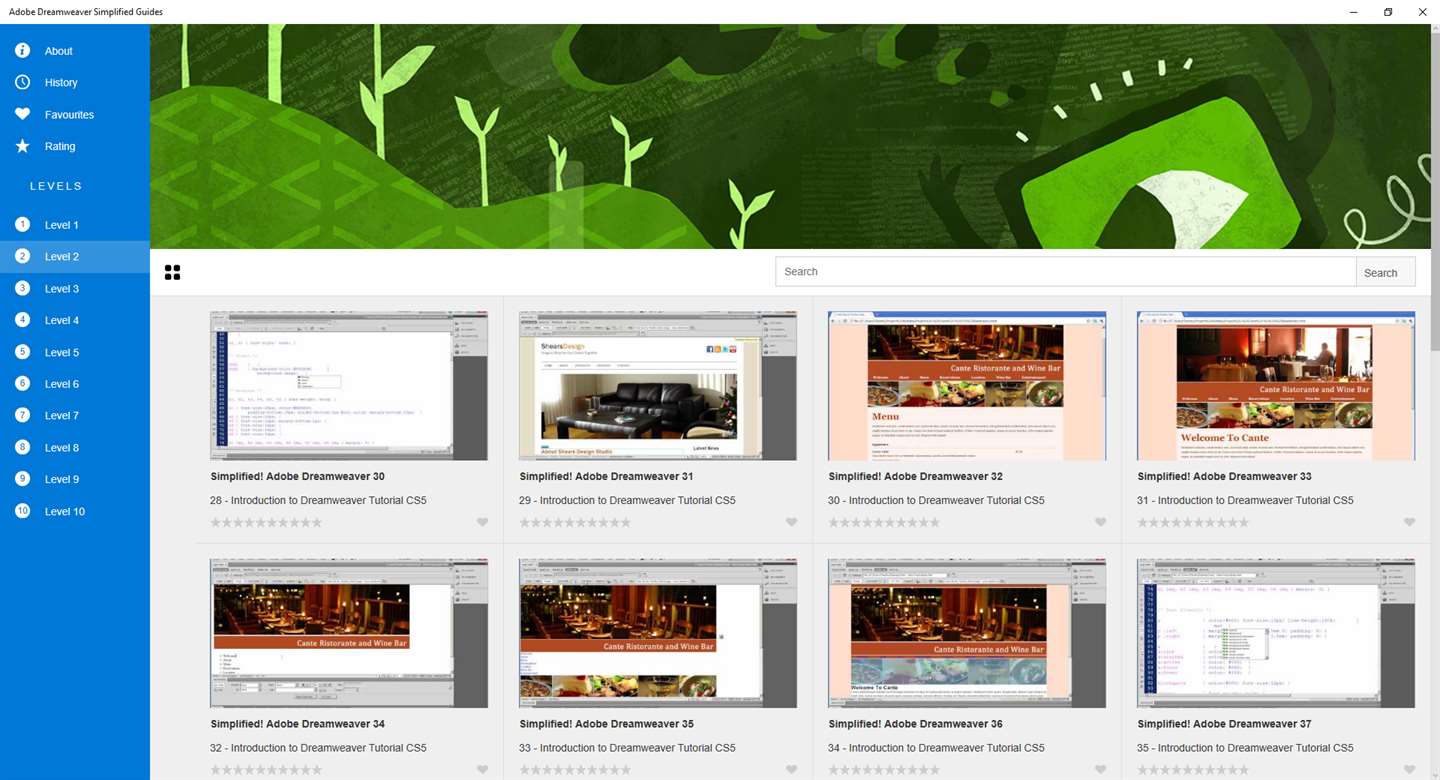Click title 'Simplified! Adobe Dreamweaver 35'
This screenshot has width=1440, height=780.
pos(607,724)
